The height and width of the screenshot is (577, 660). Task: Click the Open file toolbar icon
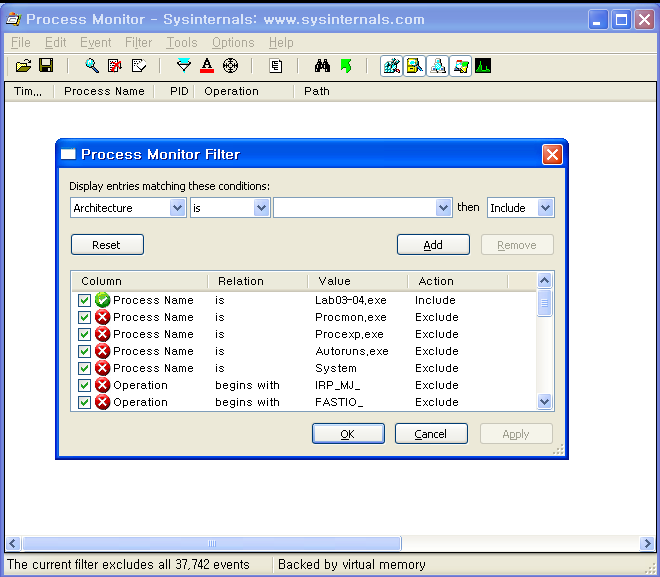coord(24,66)
